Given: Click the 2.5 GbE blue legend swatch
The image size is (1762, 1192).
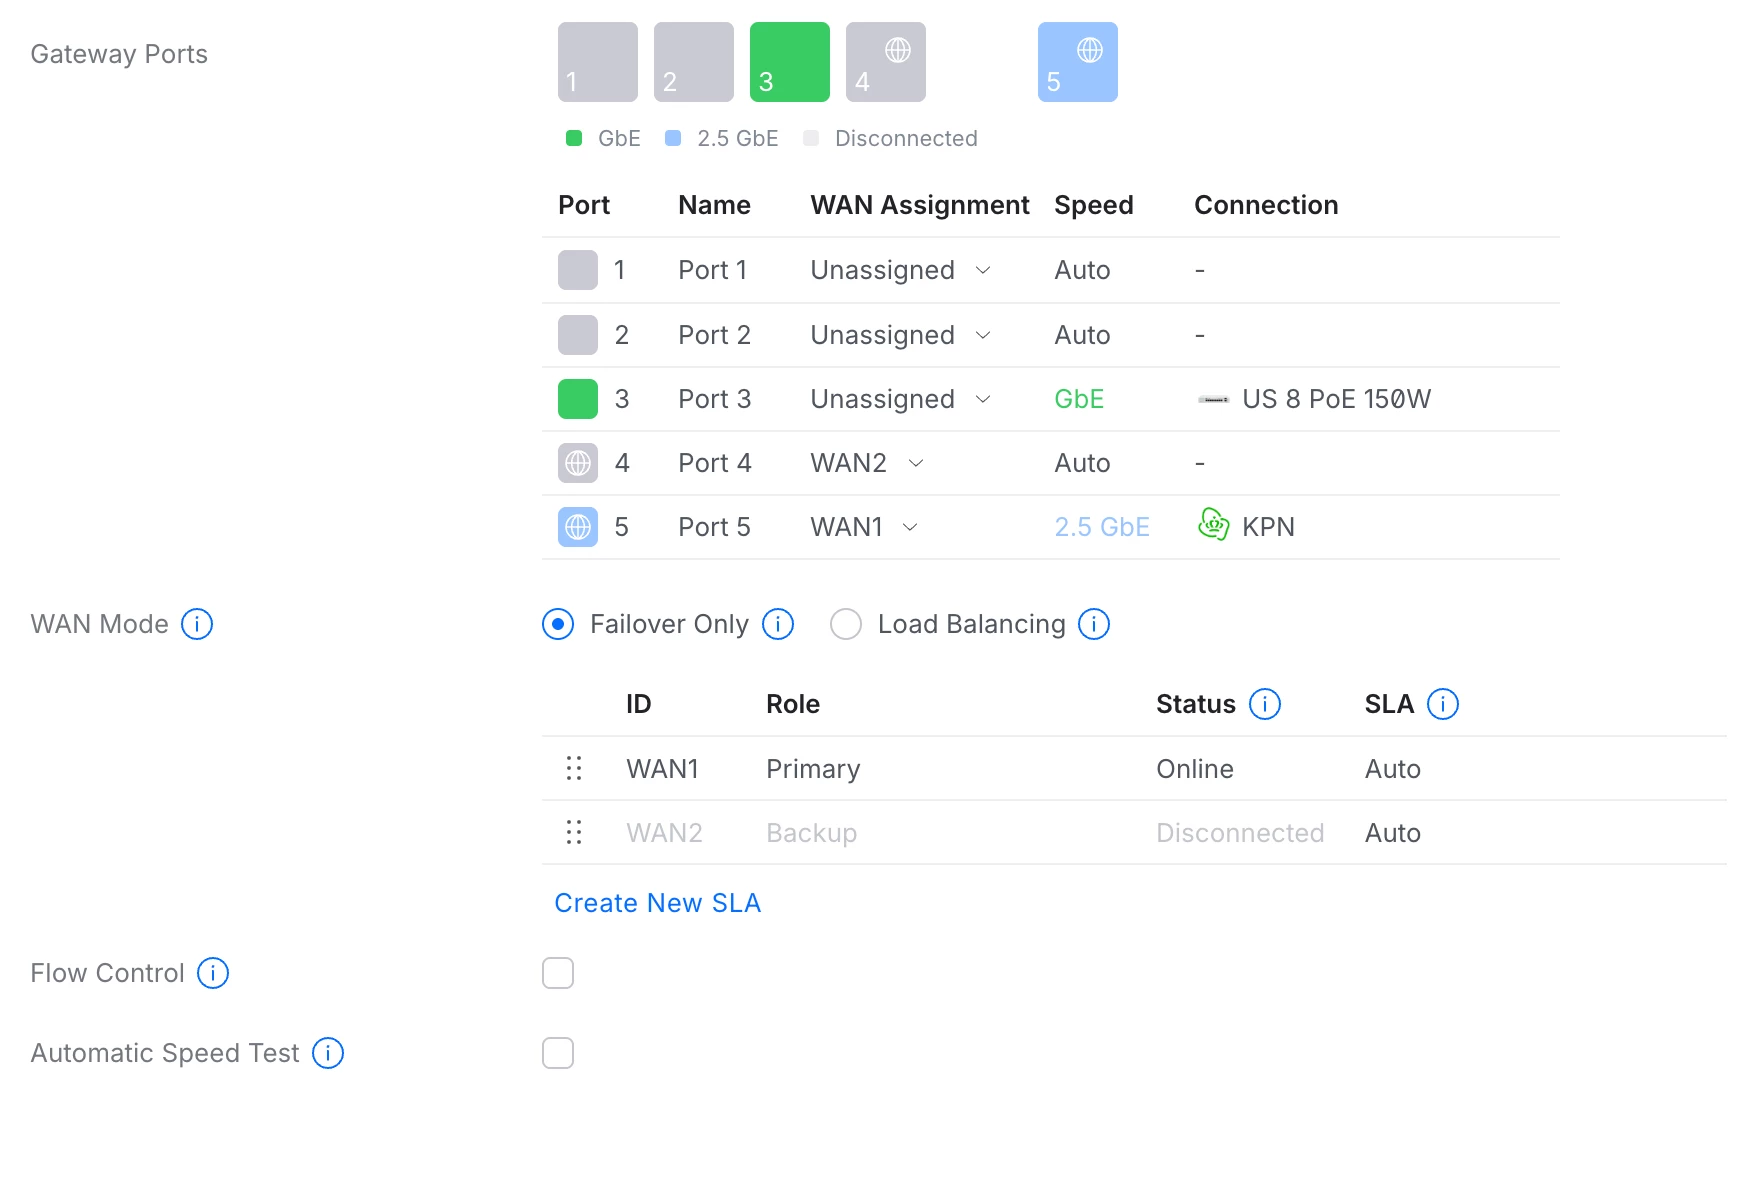Looking at the screenshot, I should pos(673,138).
